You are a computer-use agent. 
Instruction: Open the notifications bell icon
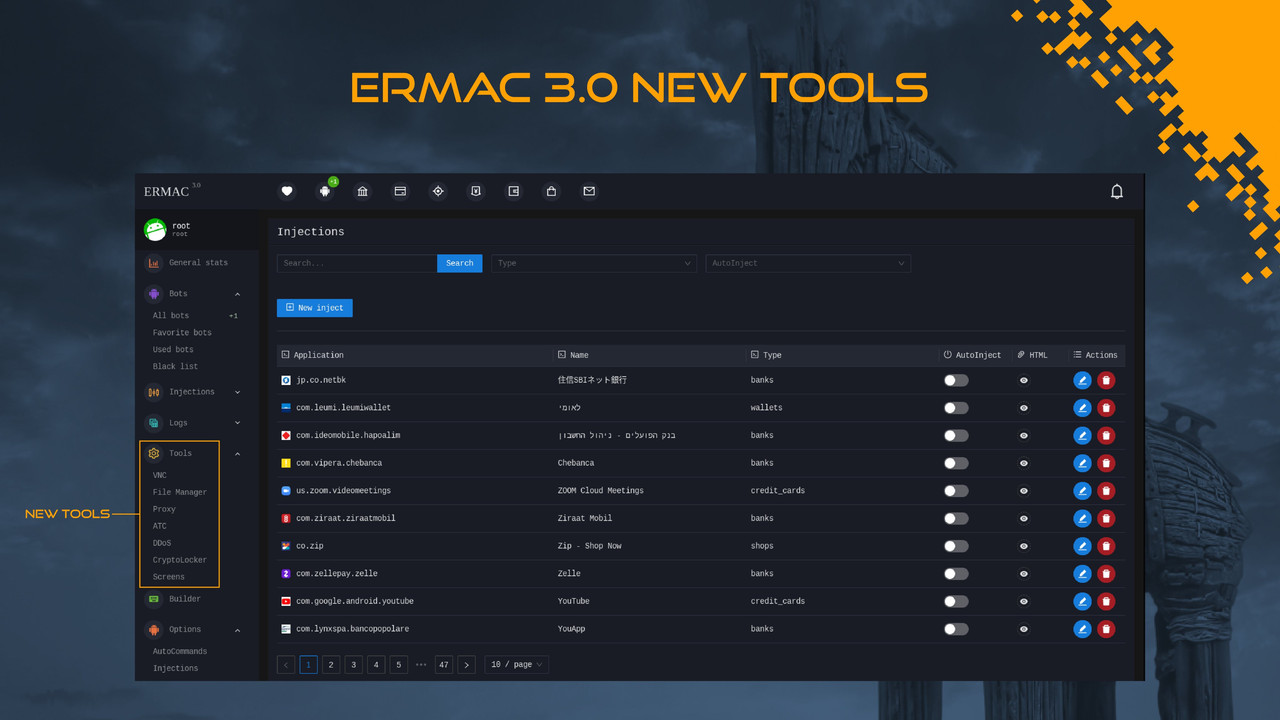(1117, 191)
